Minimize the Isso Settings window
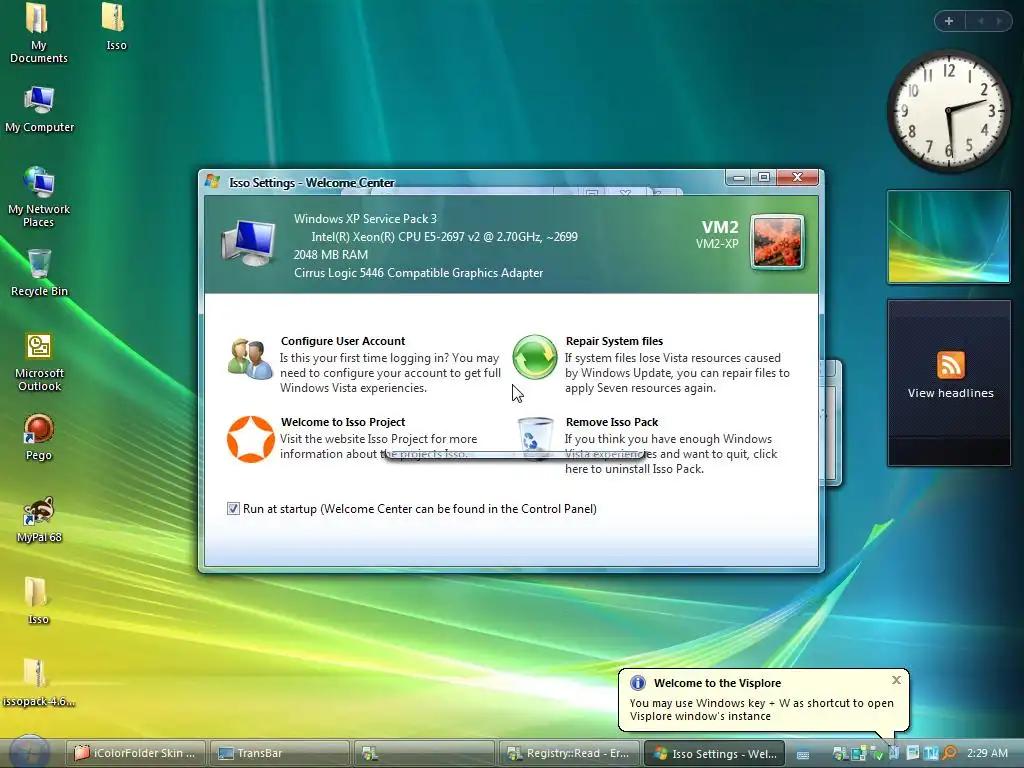The height and width of the screenshot is (768, 1024). click(x=739, y=177)
